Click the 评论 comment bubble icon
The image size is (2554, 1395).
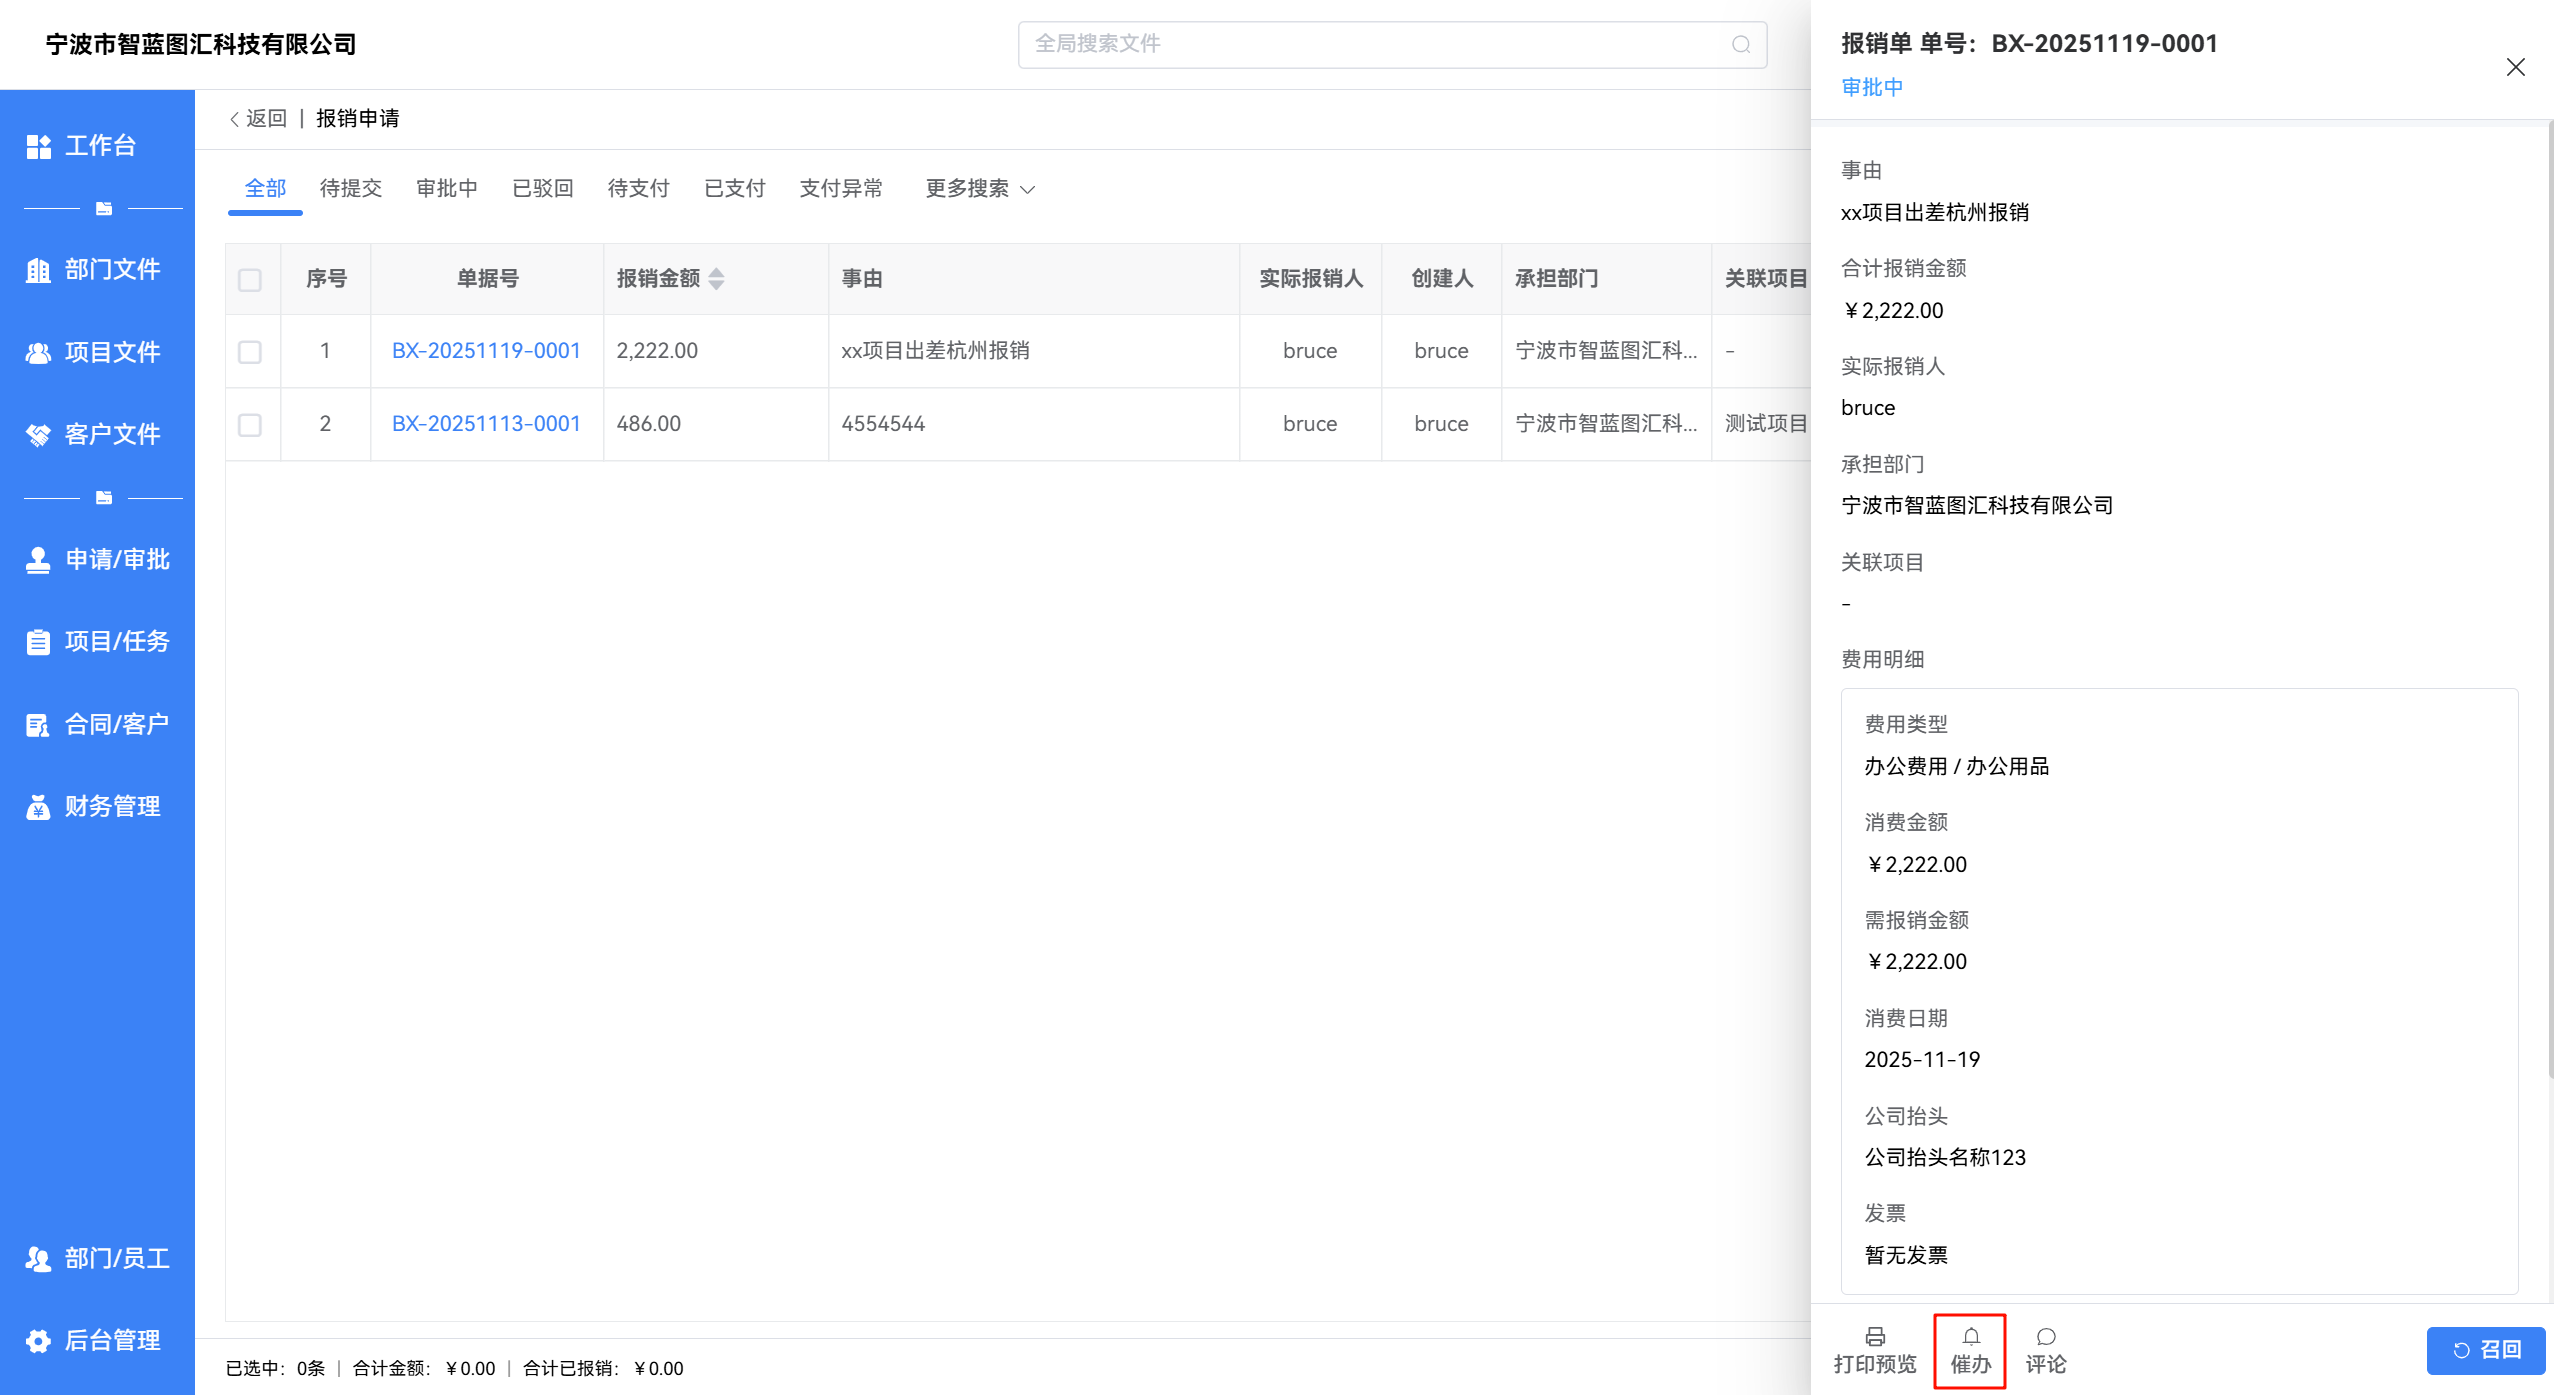click(2045, 1337)
